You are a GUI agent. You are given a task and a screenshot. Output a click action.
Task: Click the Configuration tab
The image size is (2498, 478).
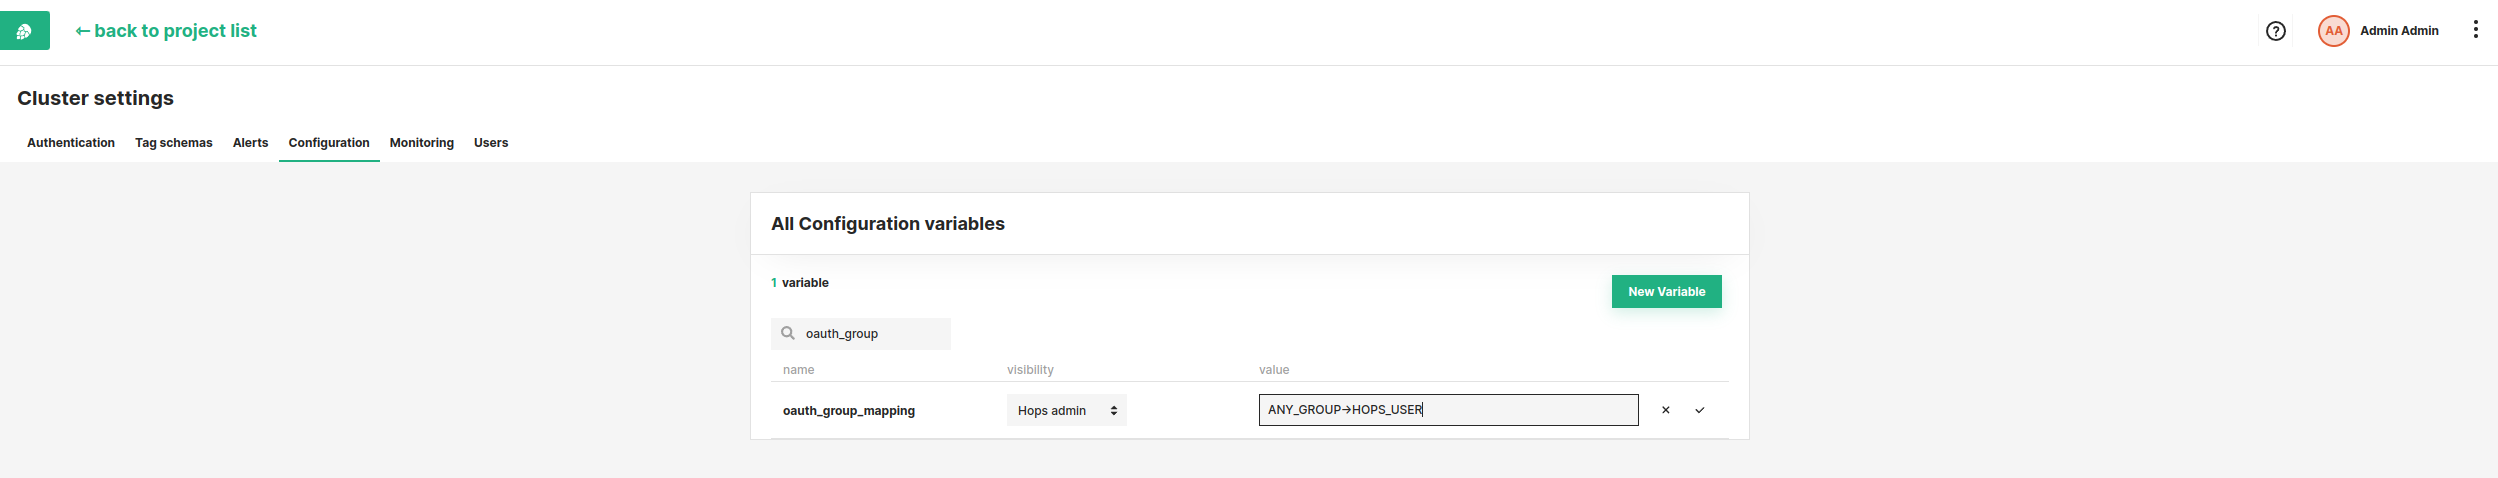(329, 143)
